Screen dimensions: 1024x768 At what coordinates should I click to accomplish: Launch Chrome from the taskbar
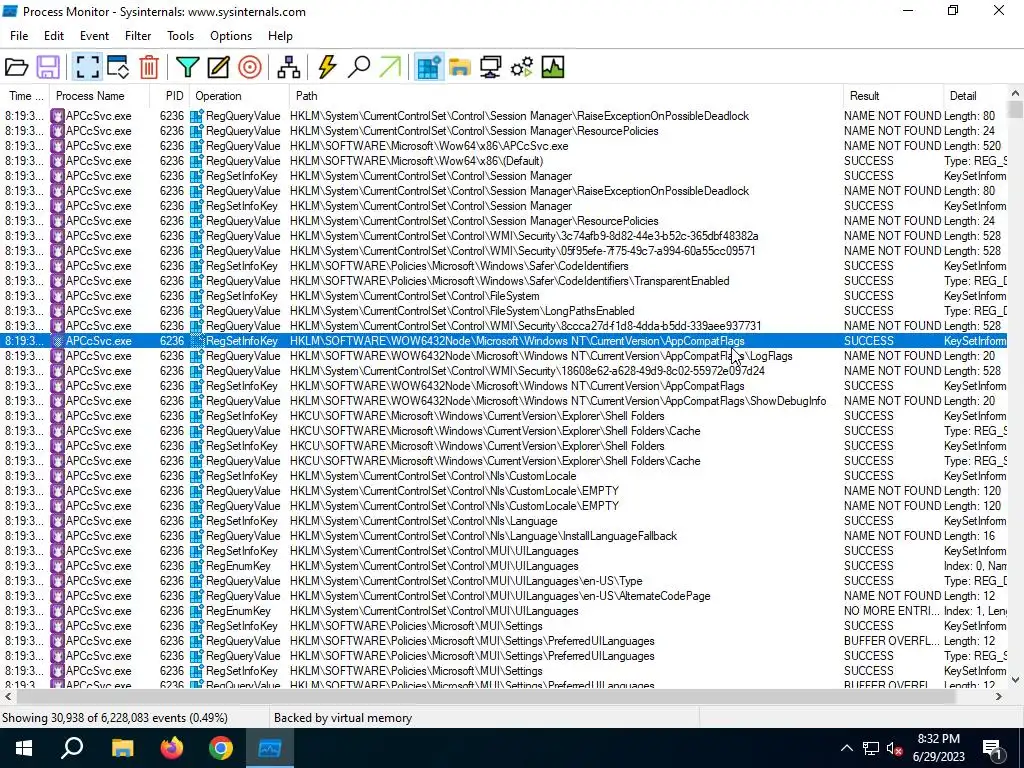click(221, 748)
